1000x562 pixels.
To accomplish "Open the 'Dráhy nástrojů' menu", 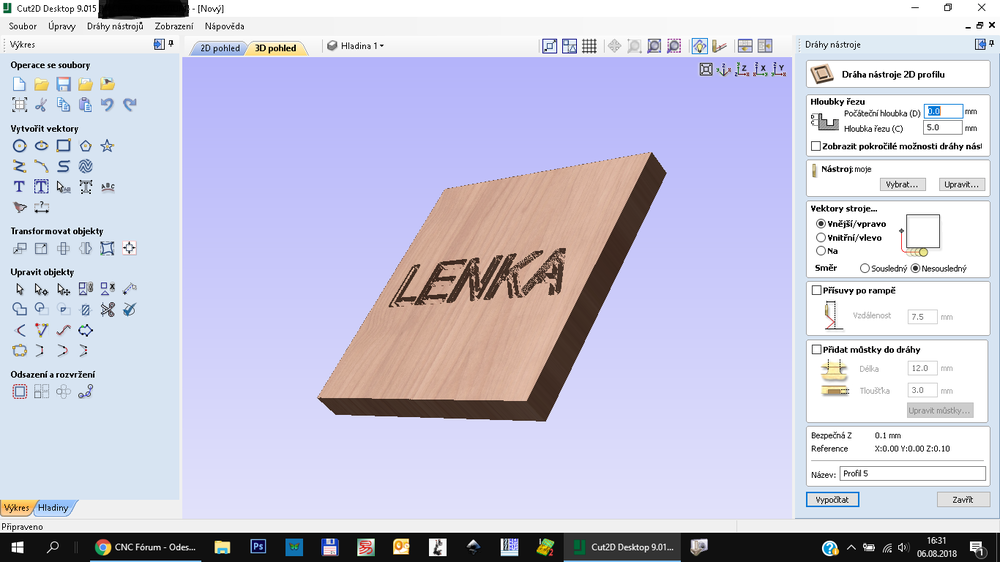I will point(115,26).
